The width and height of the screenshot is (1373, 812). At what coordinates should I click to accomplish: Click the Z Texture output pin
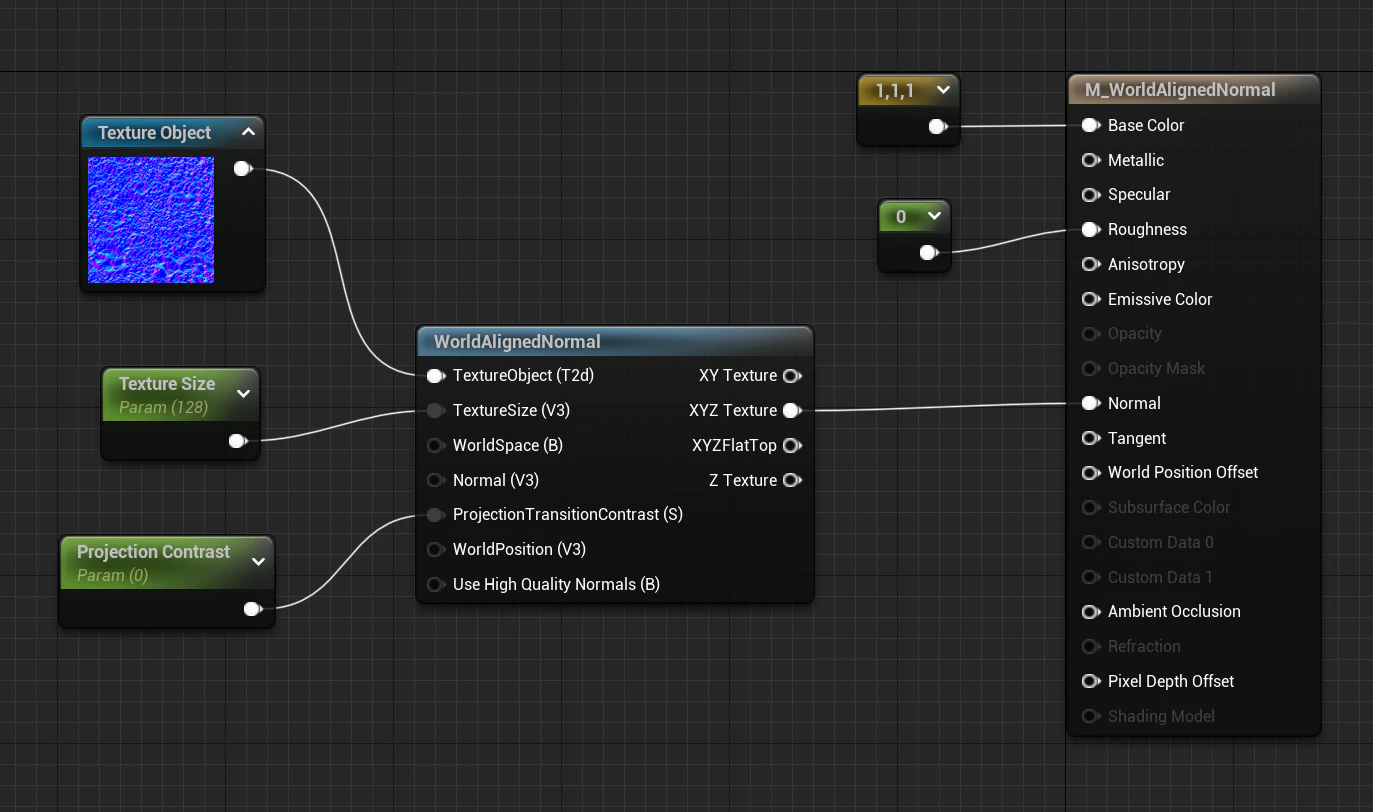tap(792, 480)
